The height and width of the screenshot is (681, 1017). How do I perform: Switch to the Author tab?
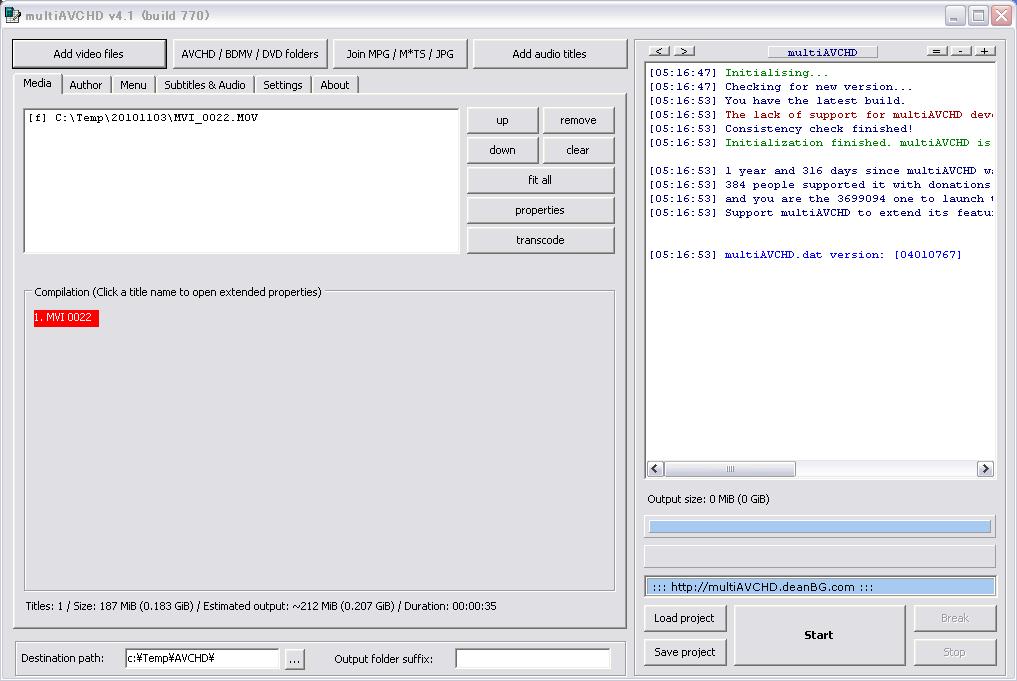click(86, 85)
